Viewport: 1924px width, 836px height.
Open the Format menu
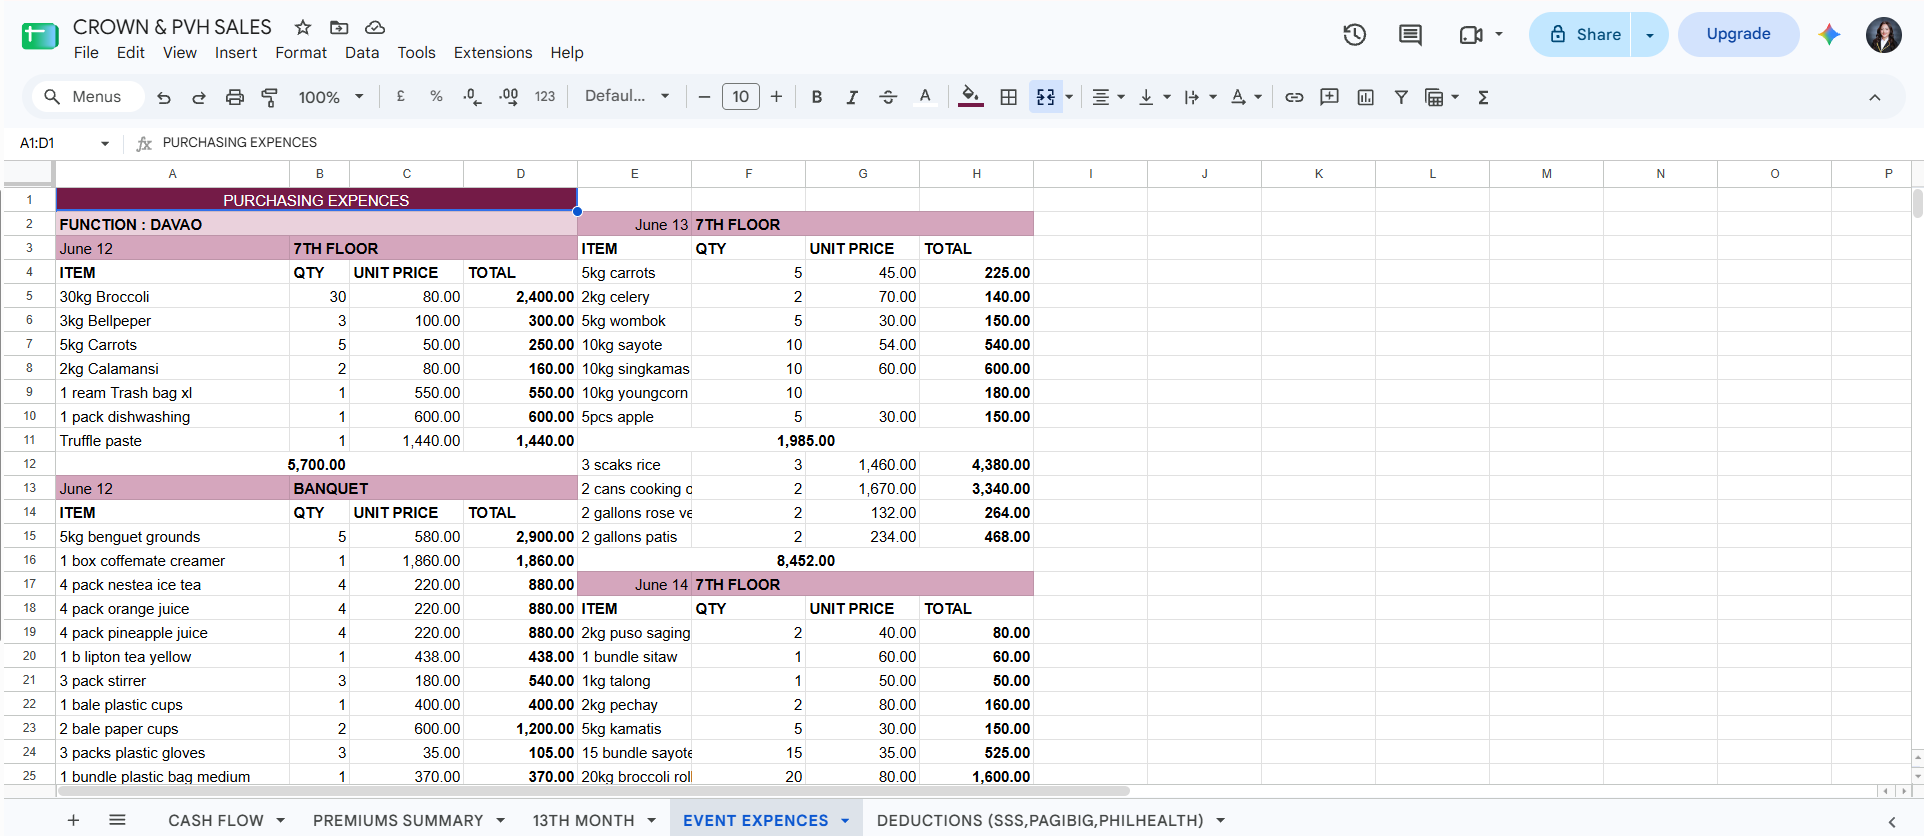coord(301,53)
